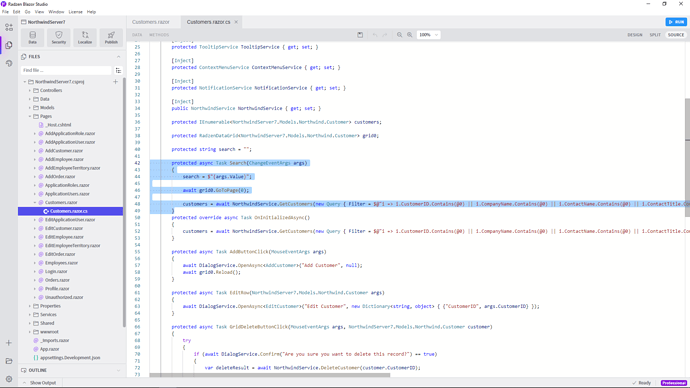Click the Ready status text
The image size is (690, 388).
(x=645, y=383)
